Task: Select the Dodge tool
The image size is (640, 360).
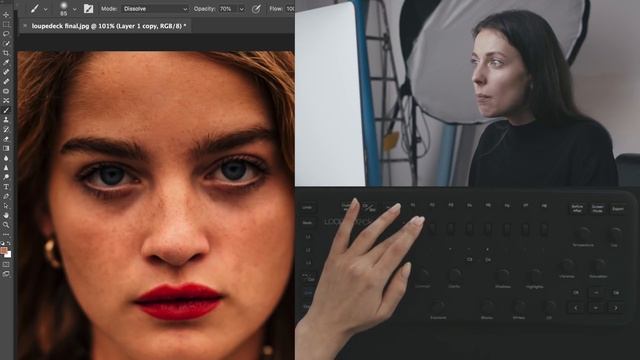Action: pos(6,177)
